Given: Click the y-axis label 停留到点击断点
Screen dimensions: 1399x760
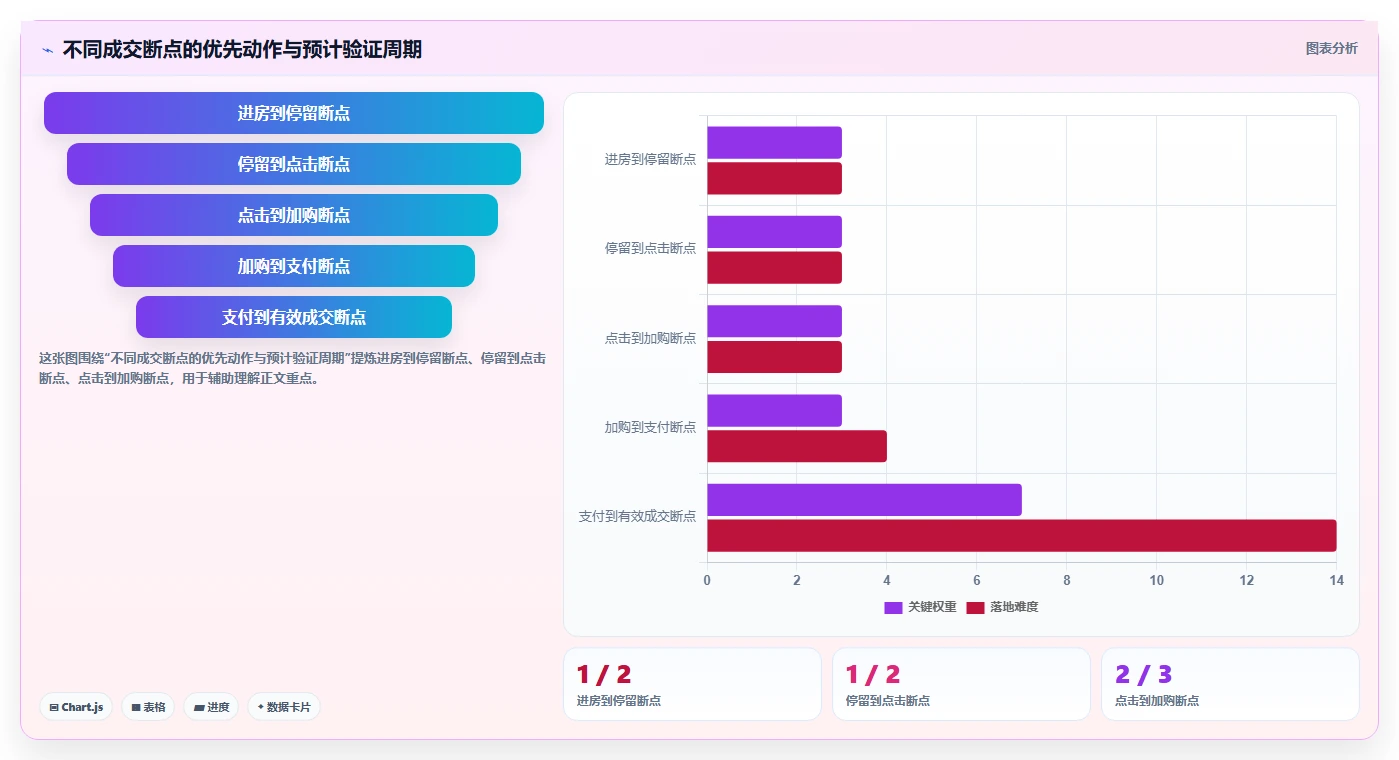Looking at the screenshot, I should [x=650, y=248].
